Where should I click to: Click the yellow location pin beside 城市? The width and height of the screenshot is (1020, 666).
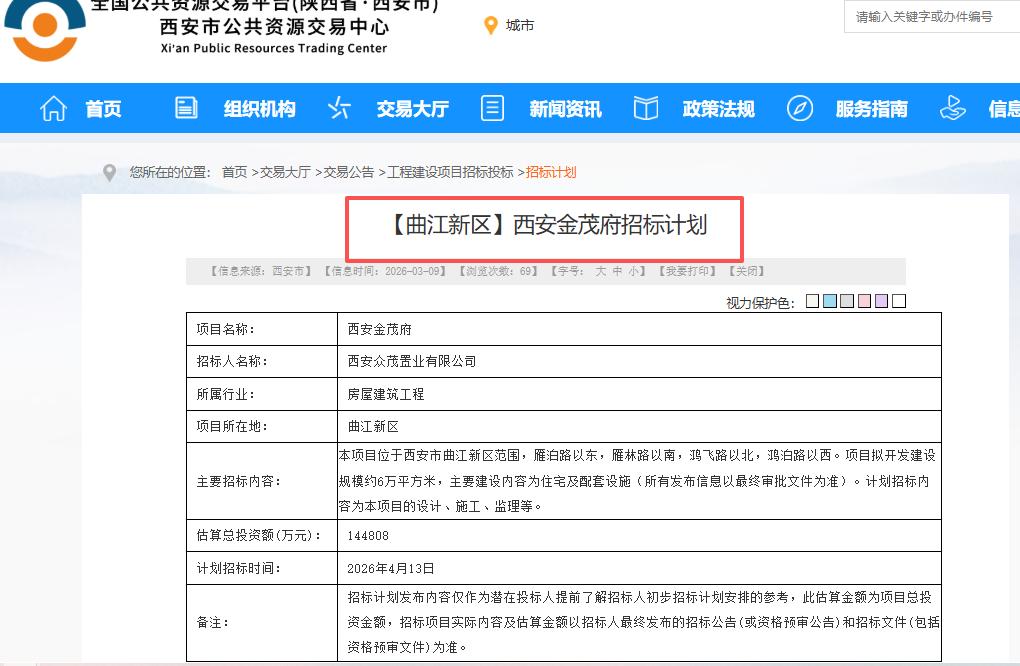pos(488,26)
